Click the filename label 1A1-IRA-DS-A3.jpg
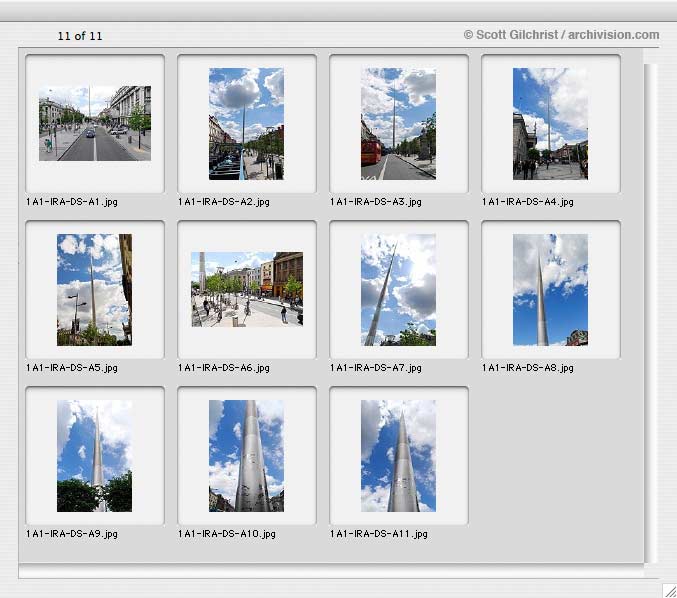The height and width of the screenshot is (598, 677). [x=376, y=202]
